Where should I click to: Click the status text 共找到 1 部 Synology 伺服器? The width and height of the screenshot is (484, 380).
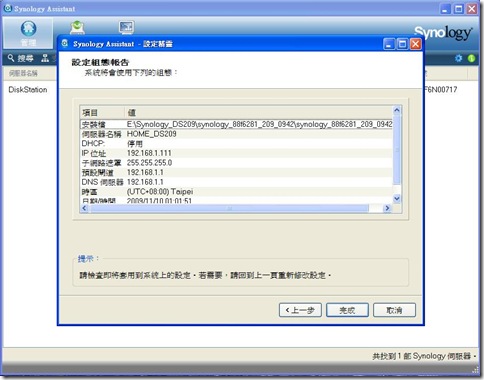pyautogui.click(x=424, y=356)
